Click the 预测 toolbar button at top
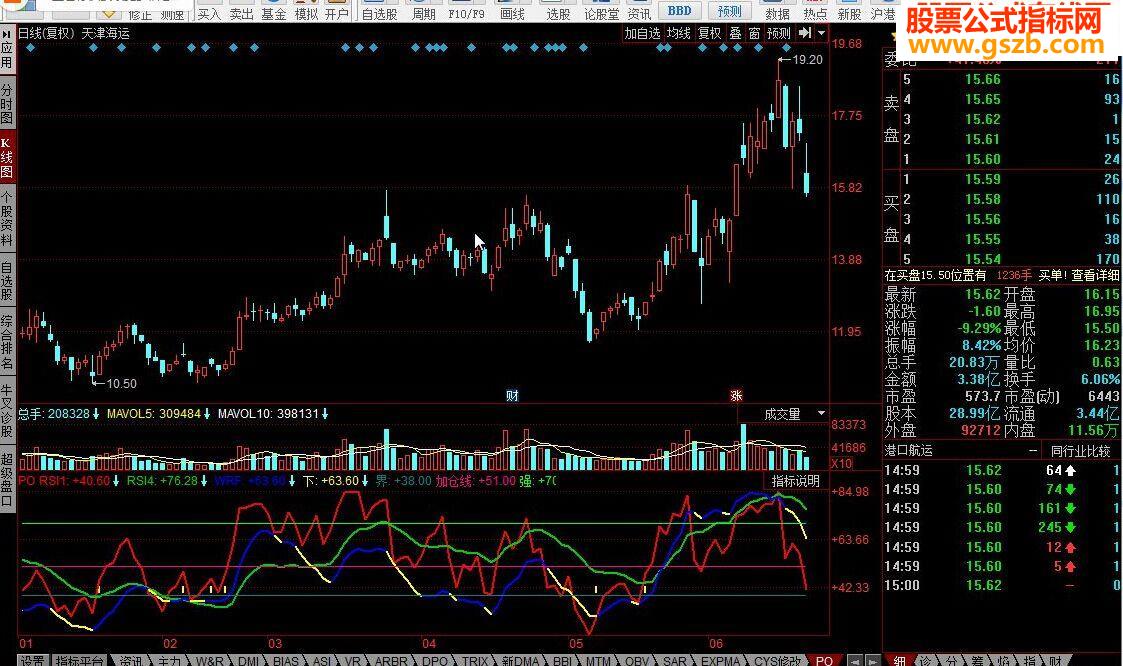The image size is (1123, 666). pos(730,11)
